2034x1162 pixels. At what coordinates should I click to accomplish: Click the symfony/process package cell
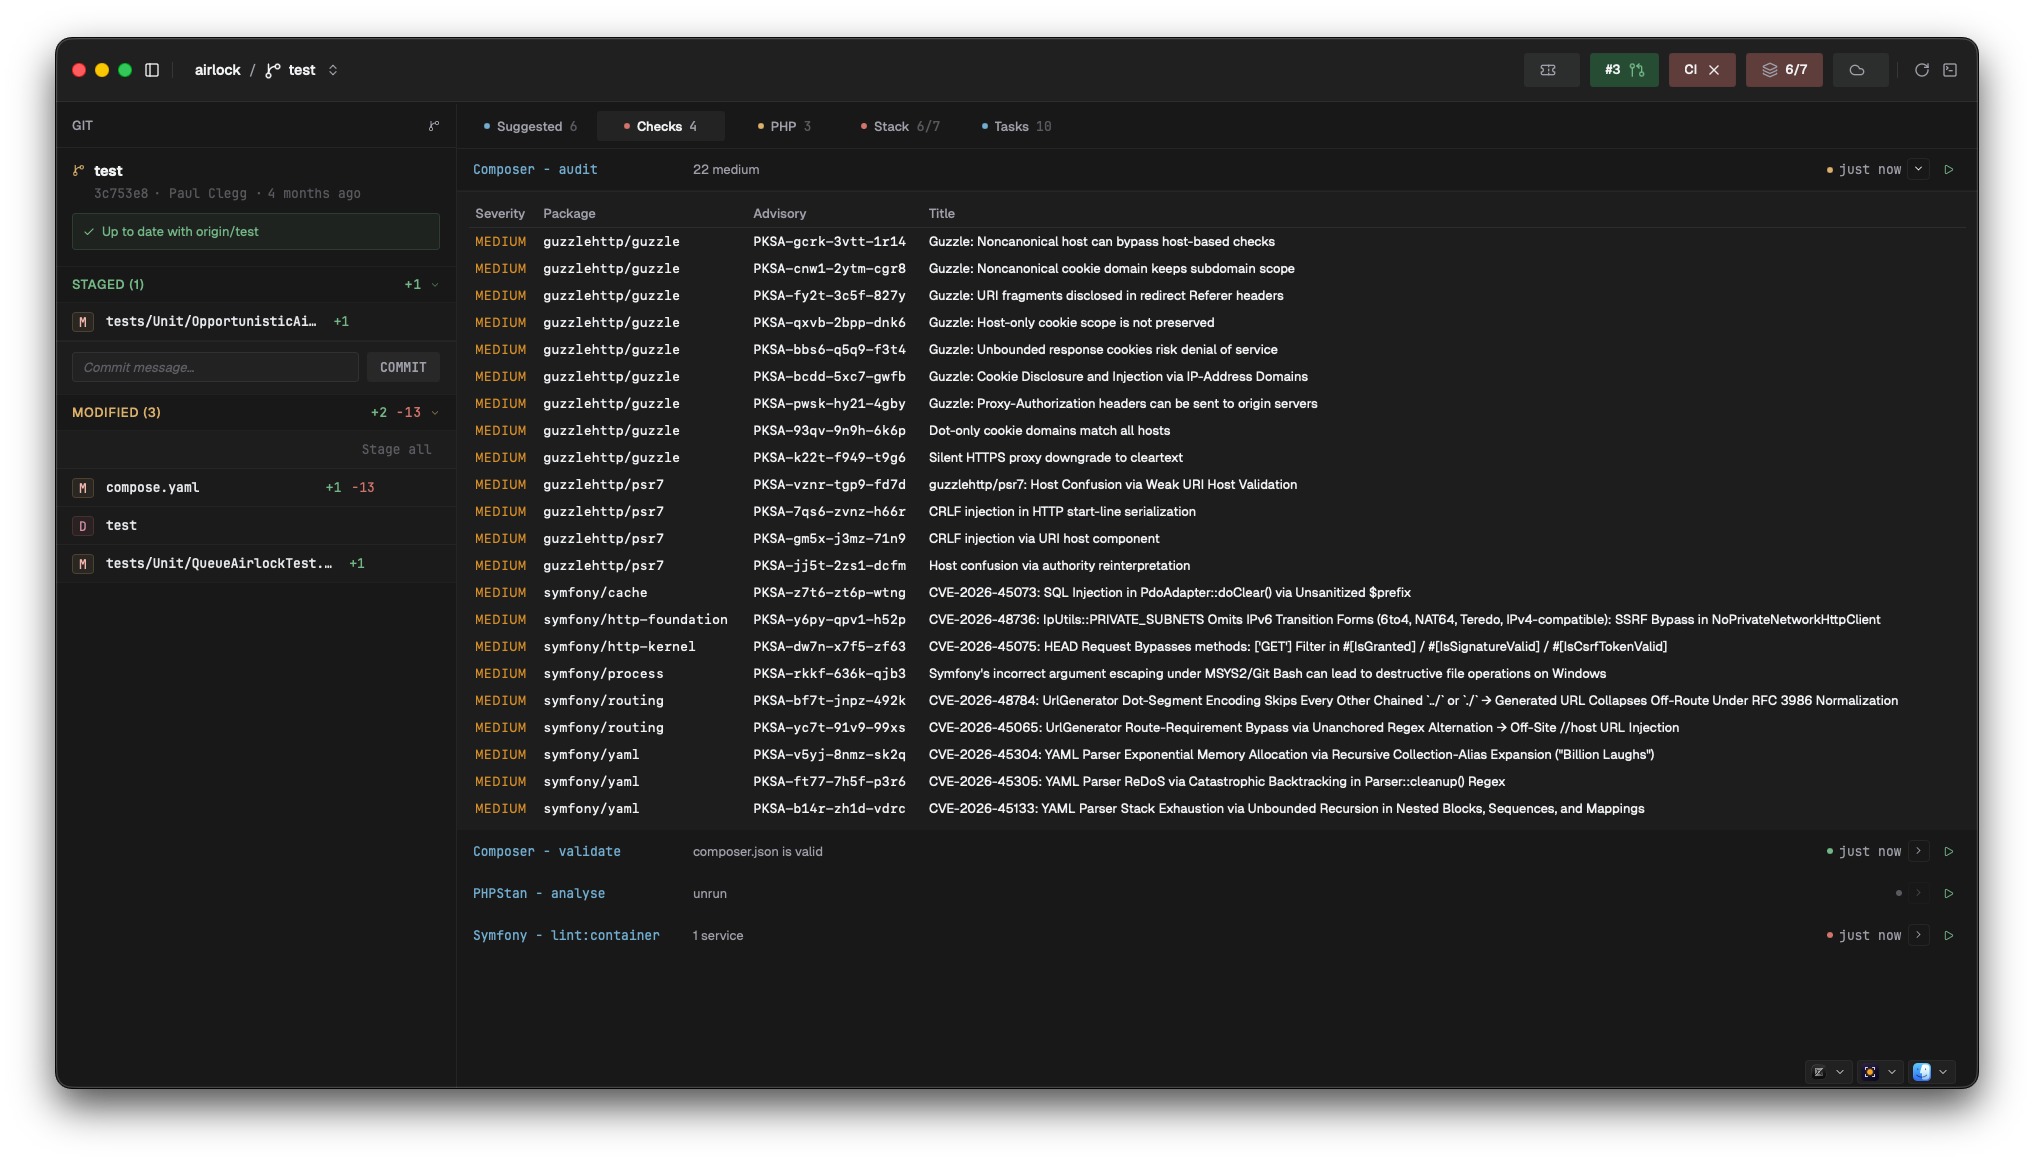click(603, 674)
